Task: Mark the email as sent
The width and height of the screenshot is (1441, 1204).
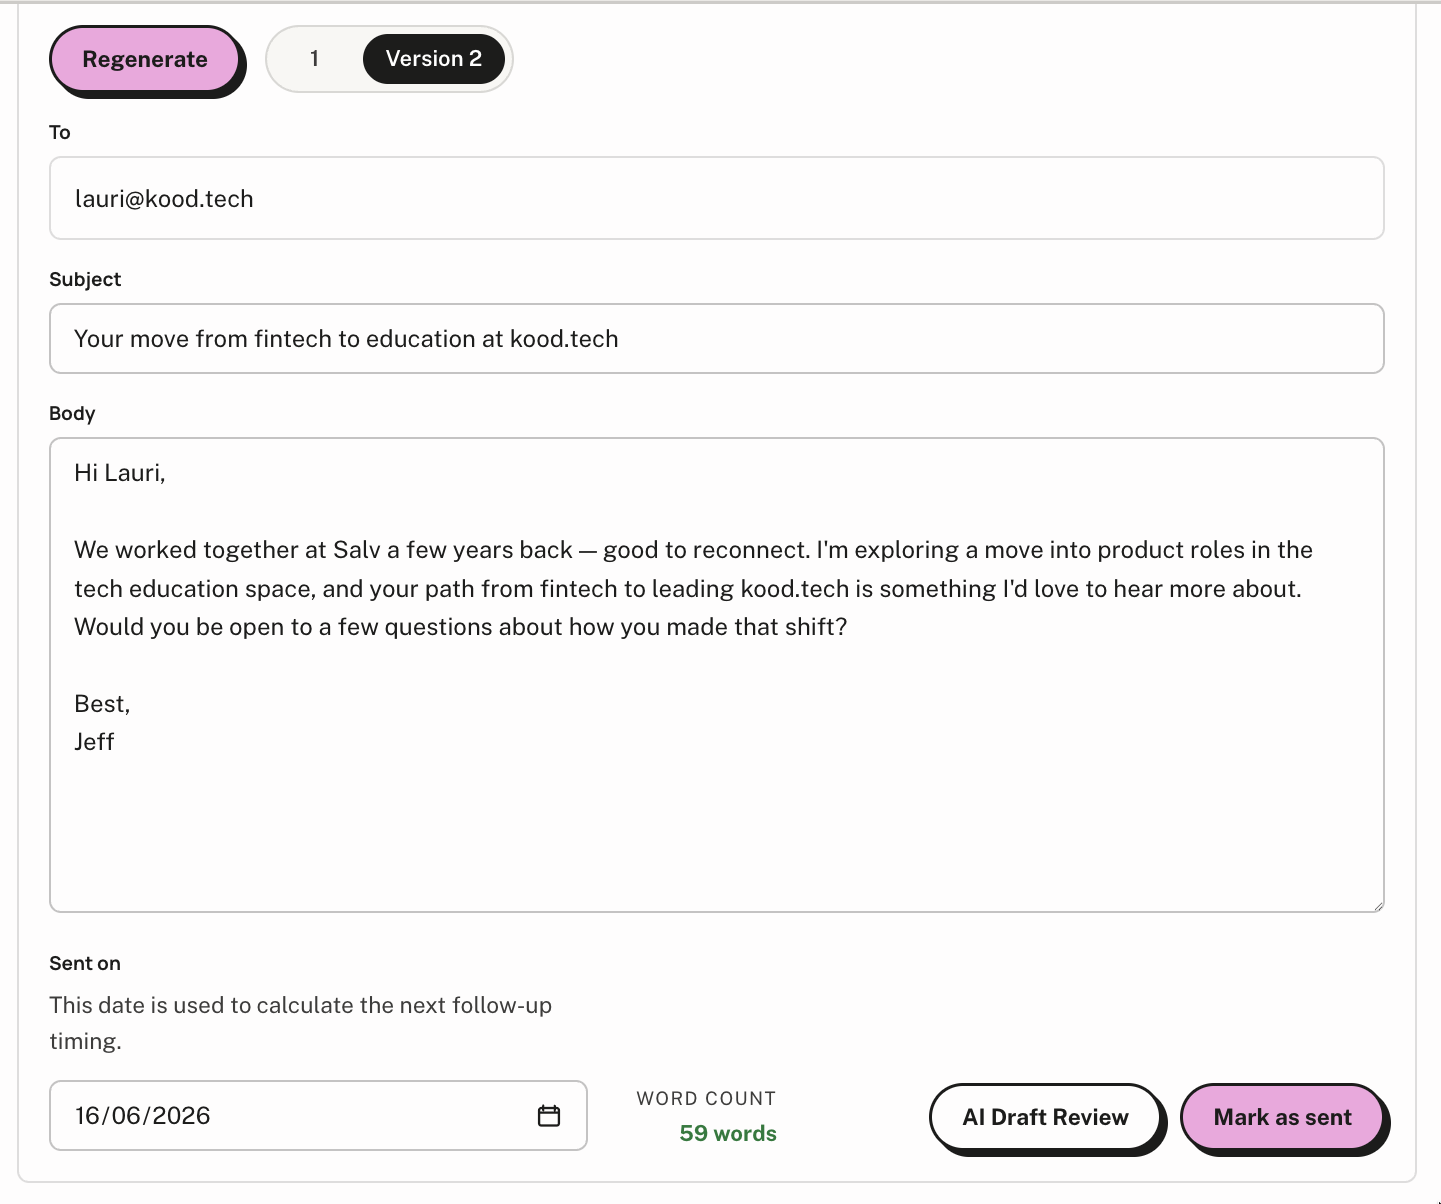Action: tap(1283, 1117)
